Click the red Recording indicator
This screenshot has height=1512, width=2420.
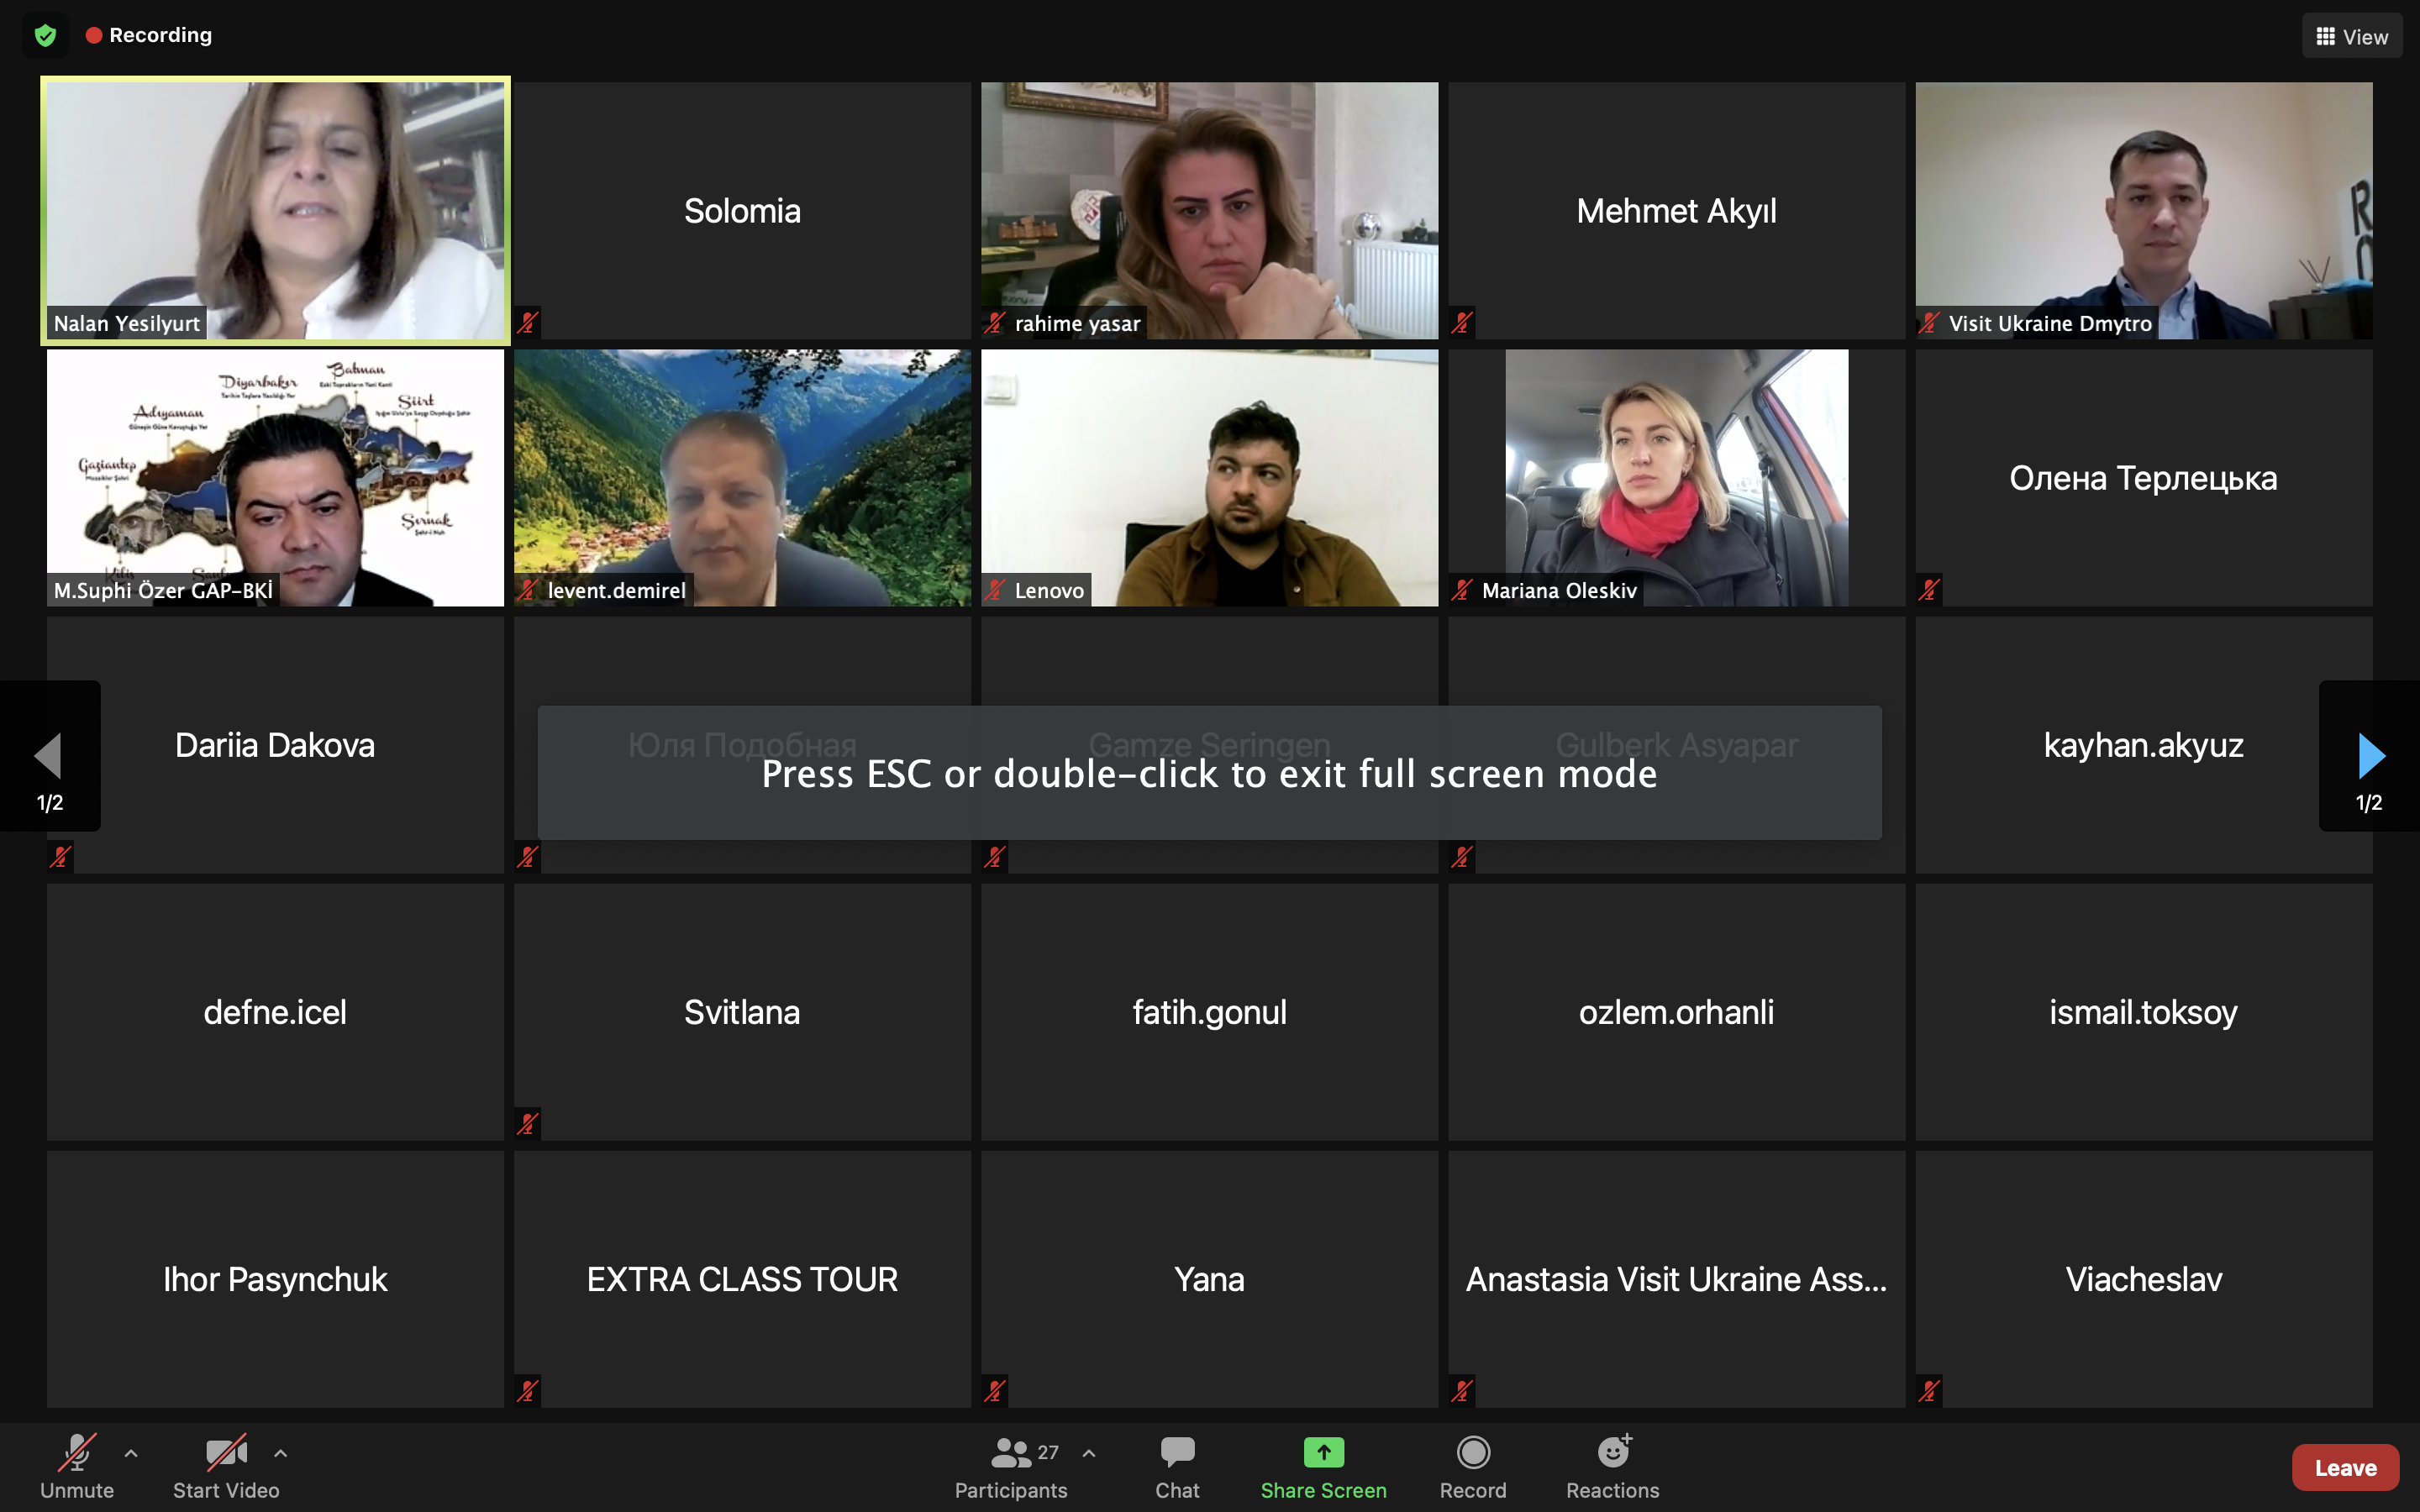click(149, 35)
